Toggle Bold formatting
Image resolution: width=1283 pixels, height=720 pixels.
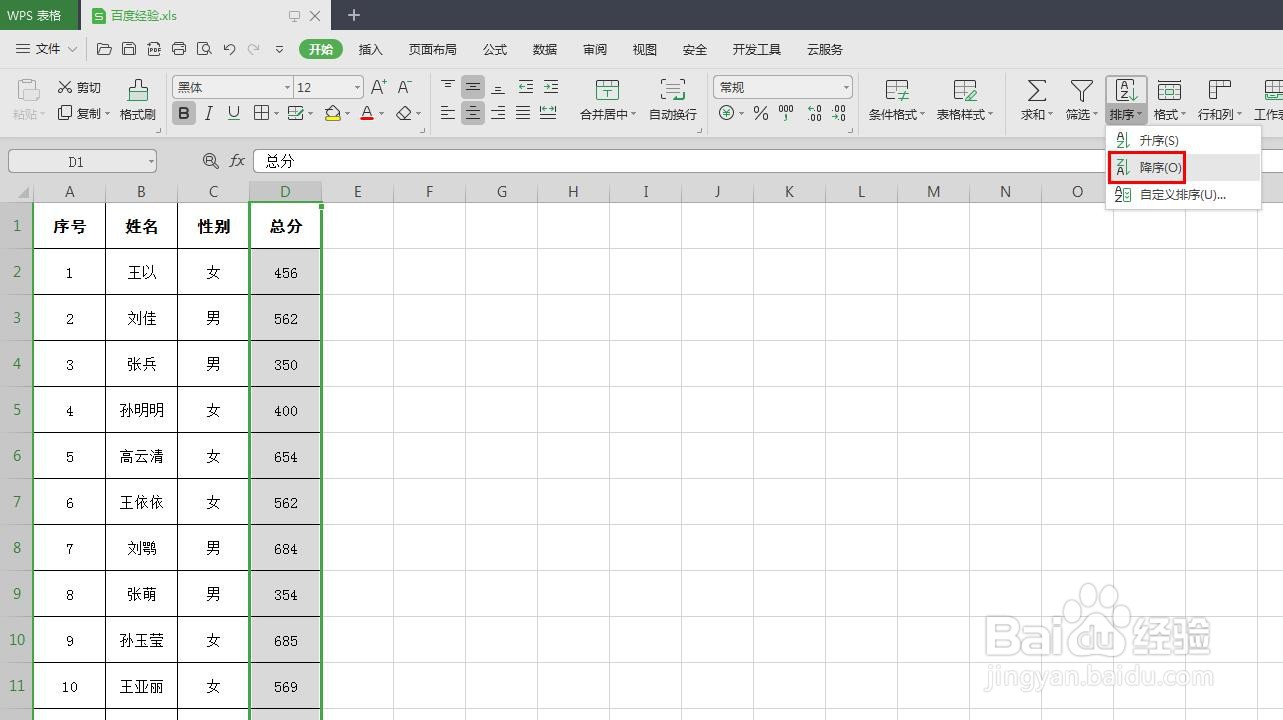pos(184,113)
